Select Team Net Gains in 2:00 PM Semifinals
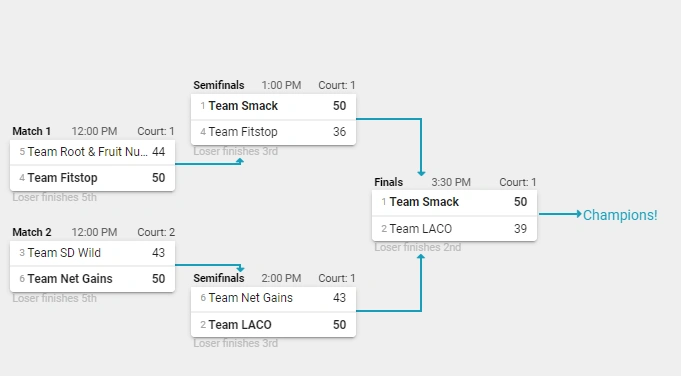 pos(273,298)
